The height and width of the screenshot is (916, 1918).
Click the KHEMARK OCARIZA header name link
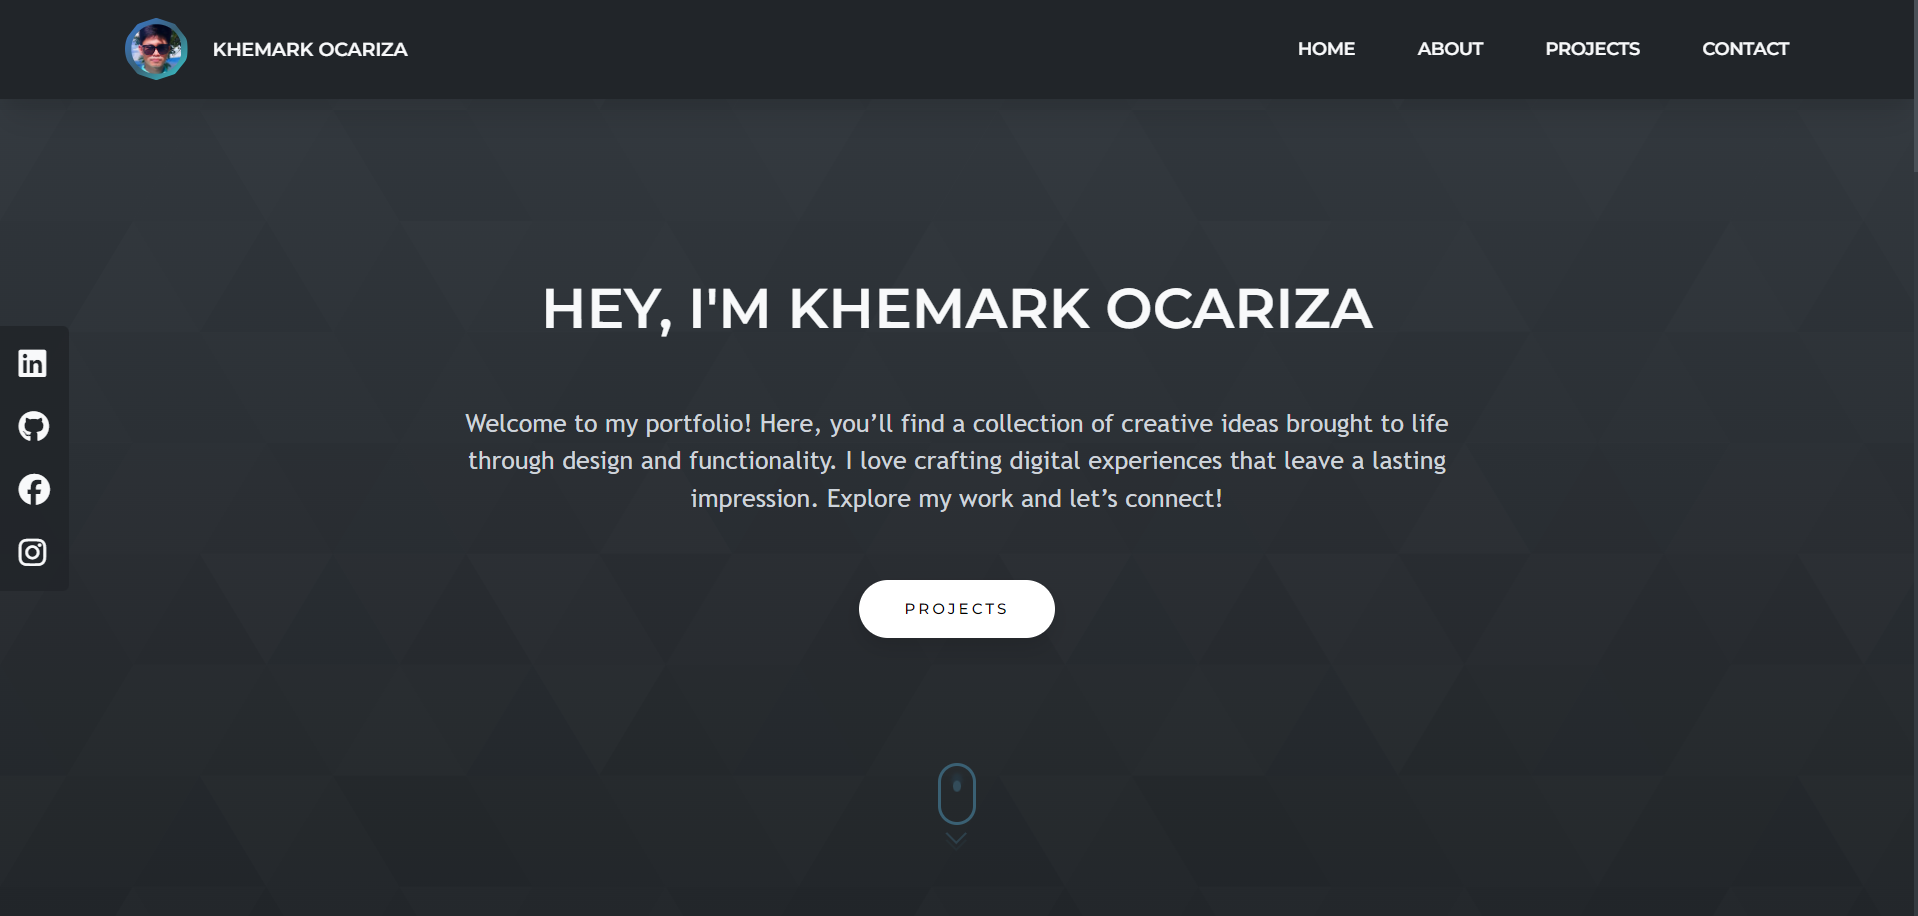point(310,49)
